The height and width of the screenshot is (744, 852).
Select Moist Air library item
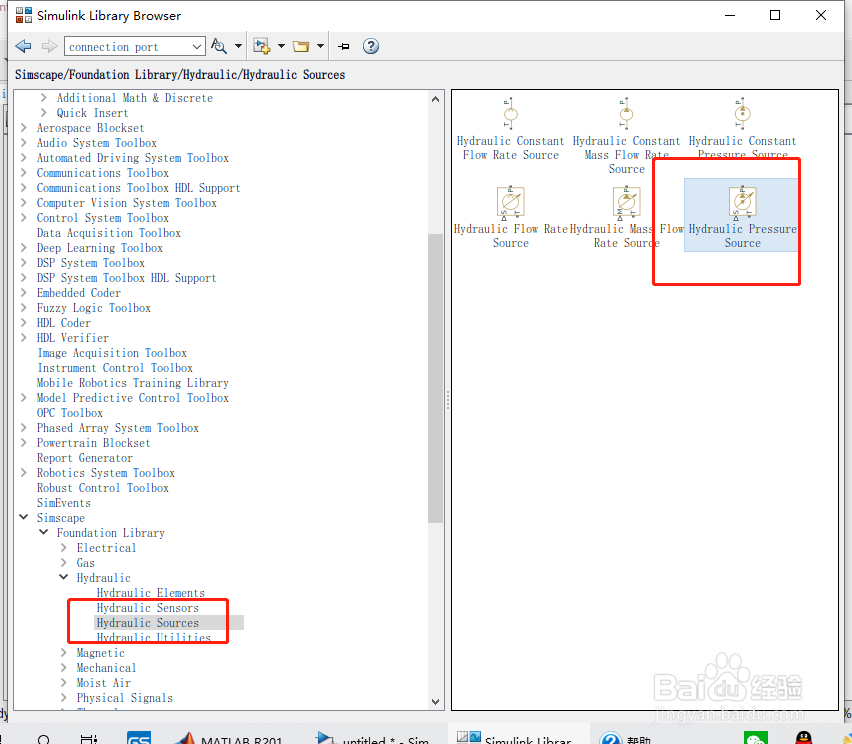[104, 683]
